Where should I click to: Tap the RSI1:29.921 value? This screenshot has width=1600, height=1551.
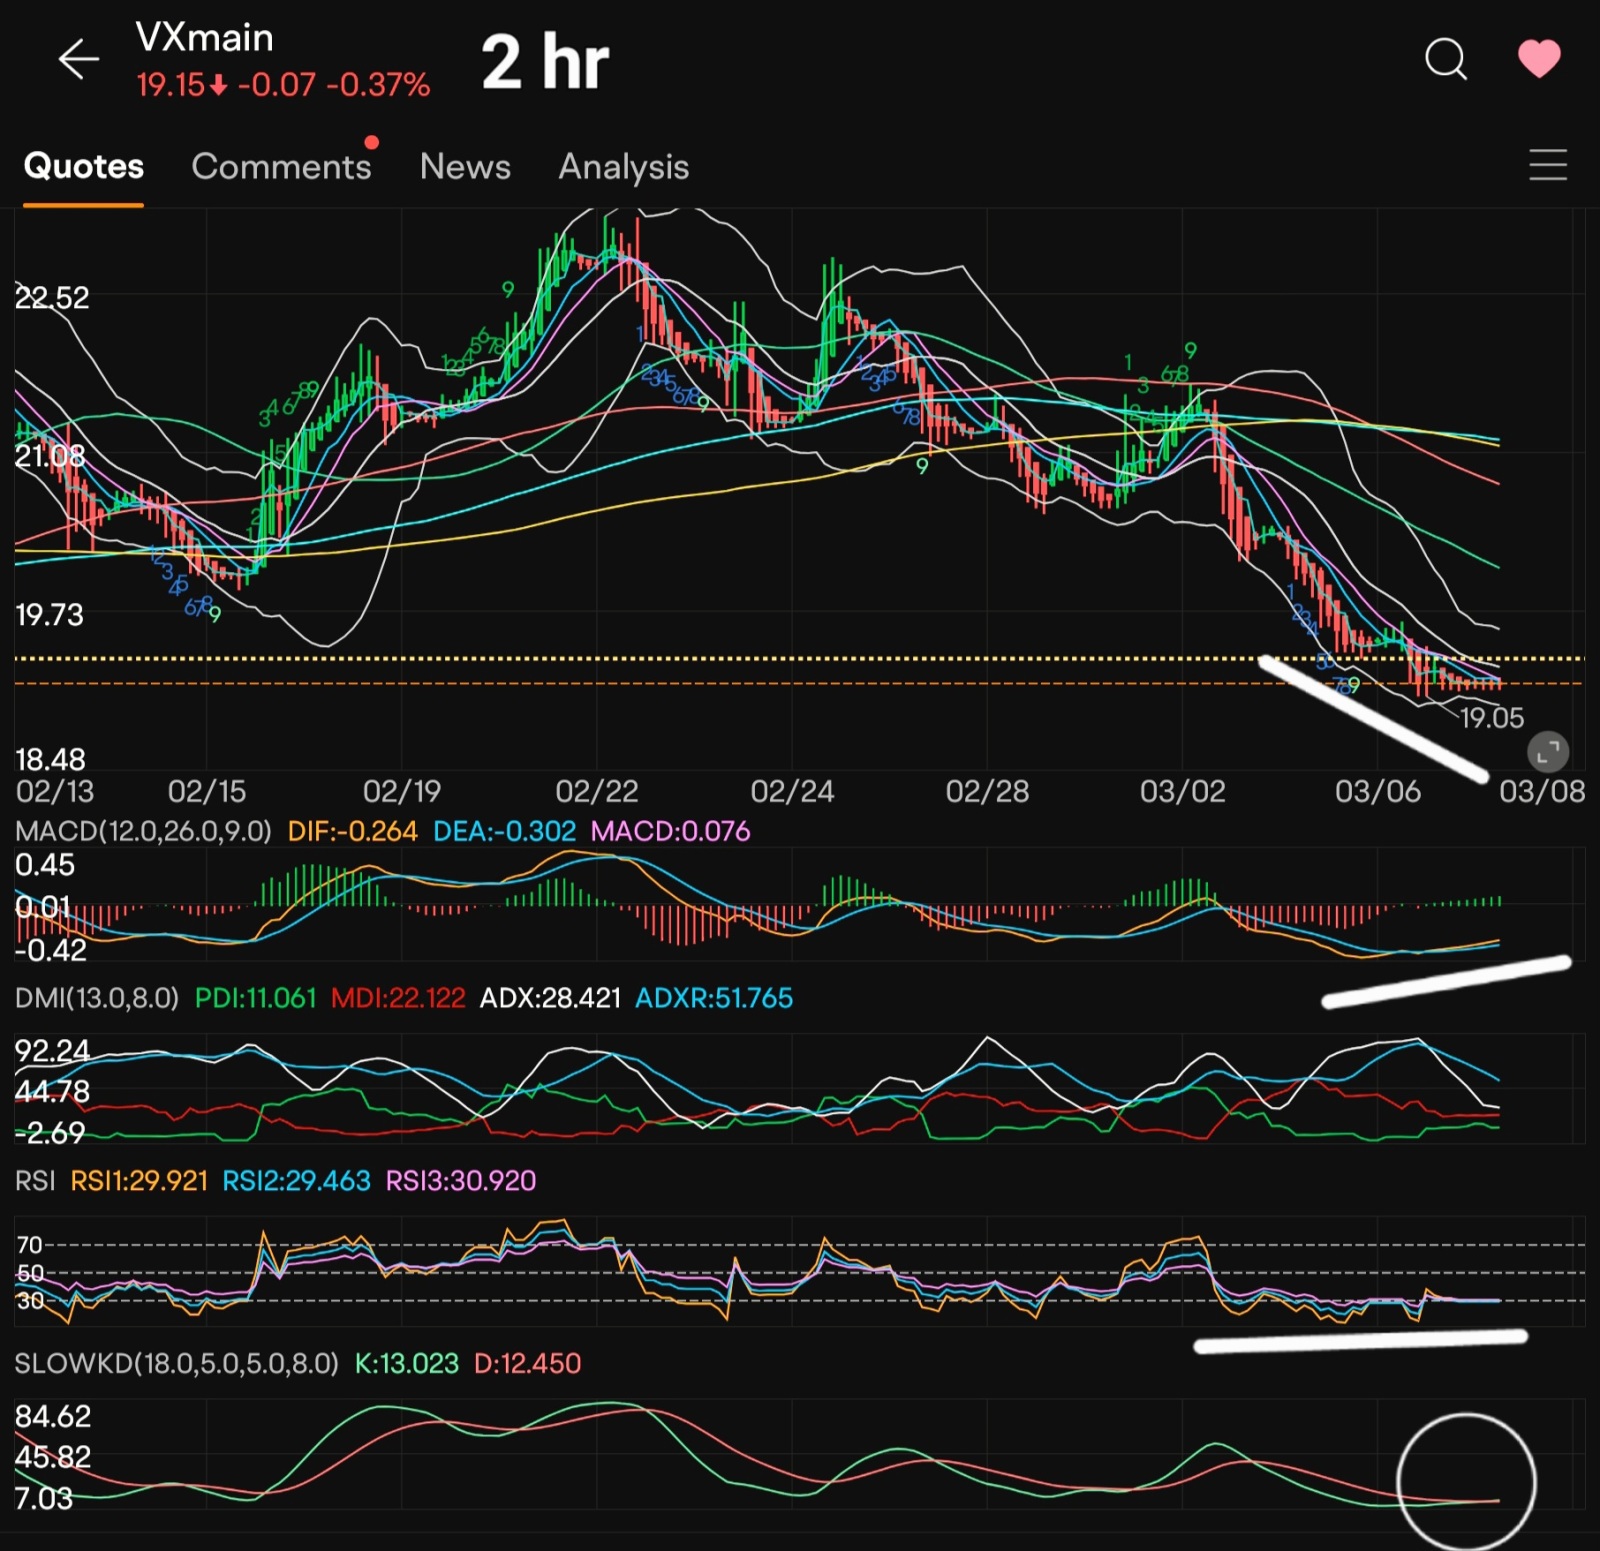coord(139,1181)
